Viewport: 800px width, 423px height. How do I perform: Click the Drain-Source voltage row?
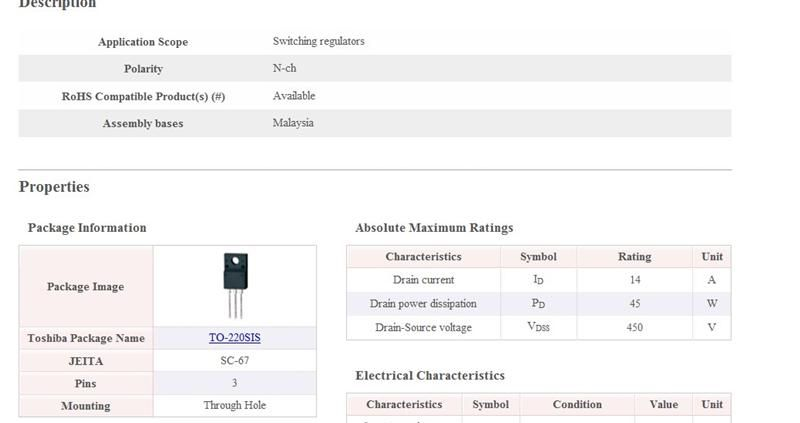423,328
